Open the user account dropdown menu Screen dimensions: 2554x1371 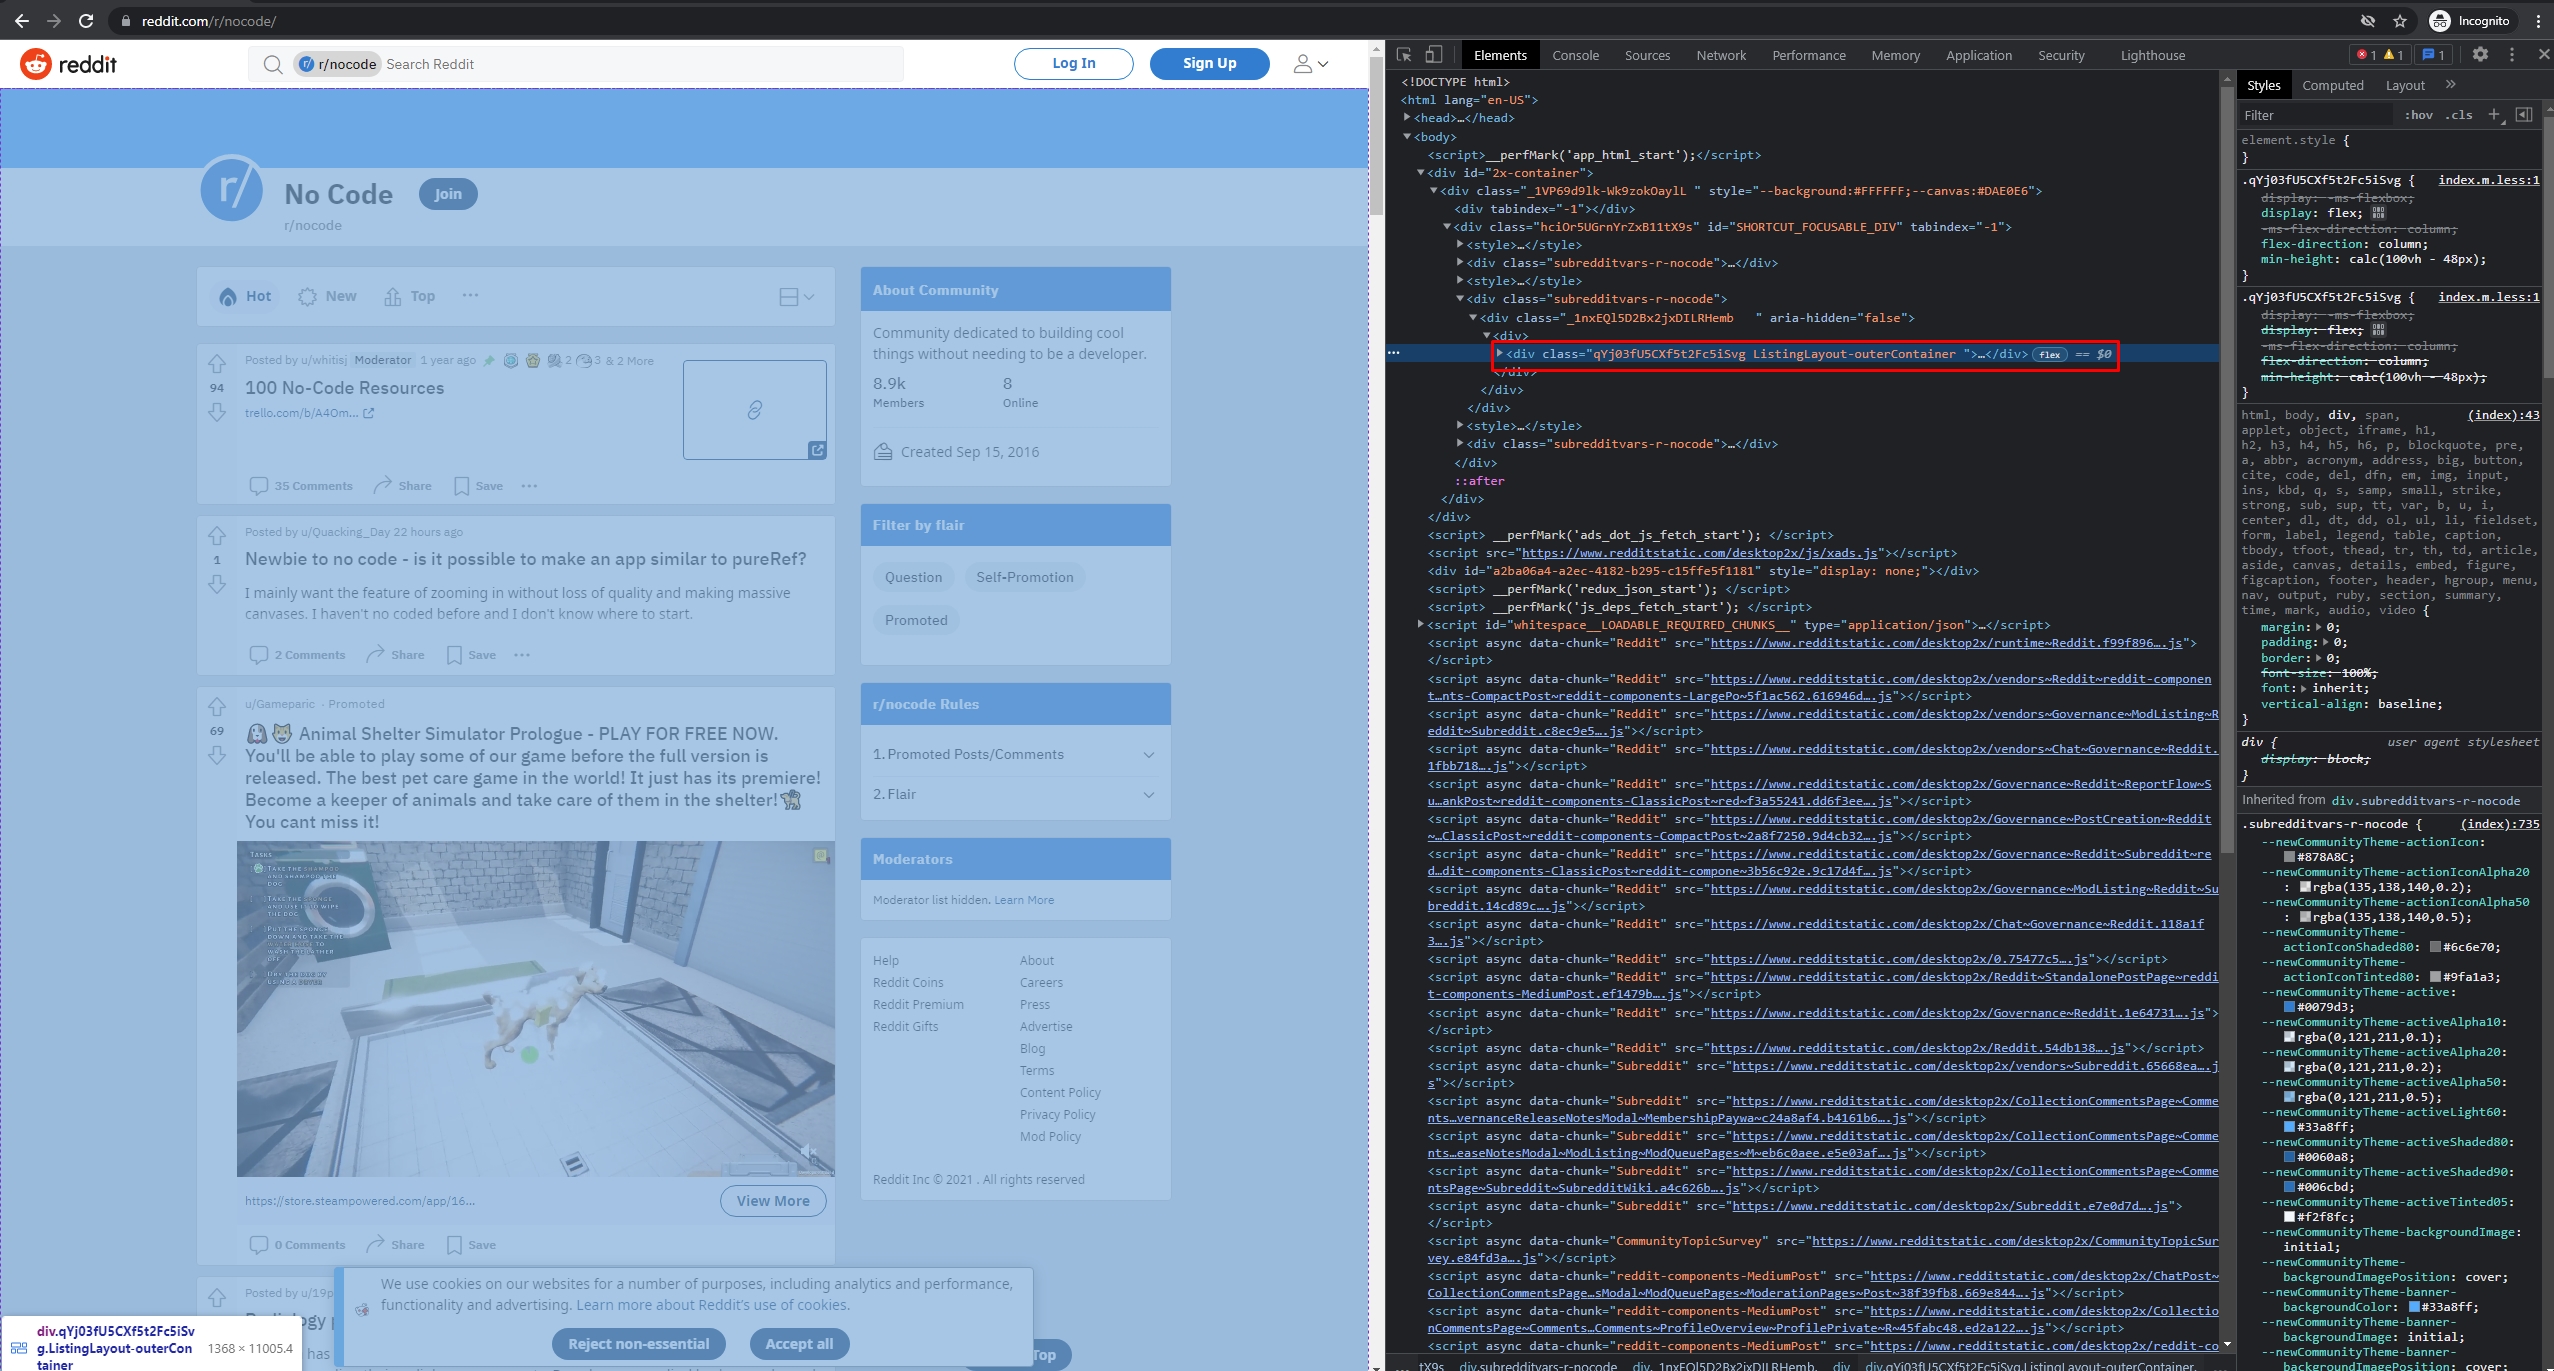(x=1311, y=64)
